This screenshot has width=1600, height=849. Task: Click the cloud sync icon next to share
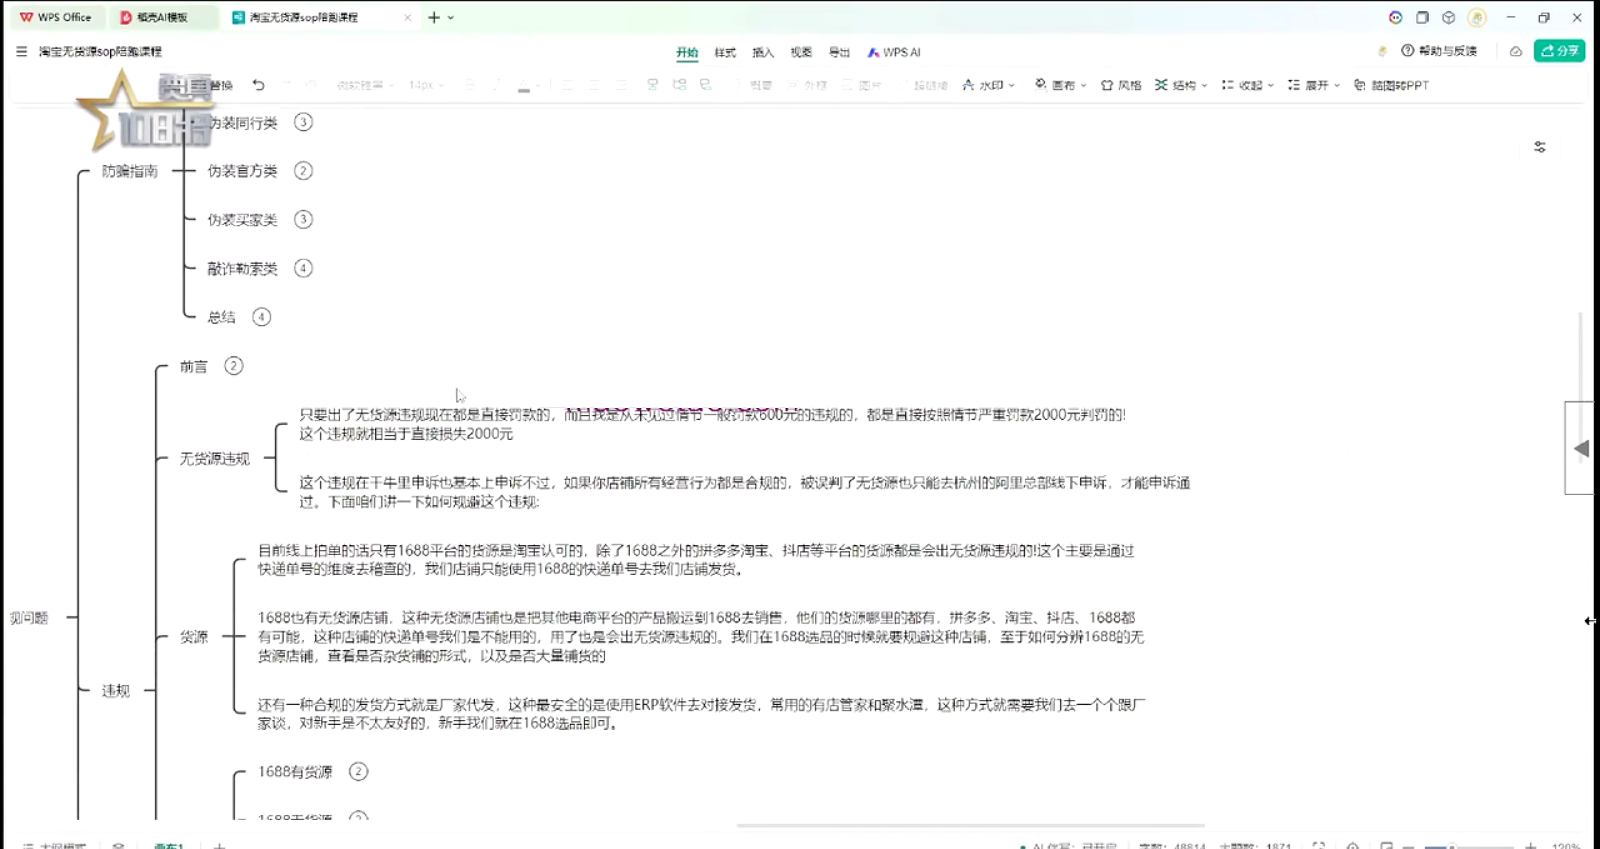pyautogui.click(x=1515, y=51)
